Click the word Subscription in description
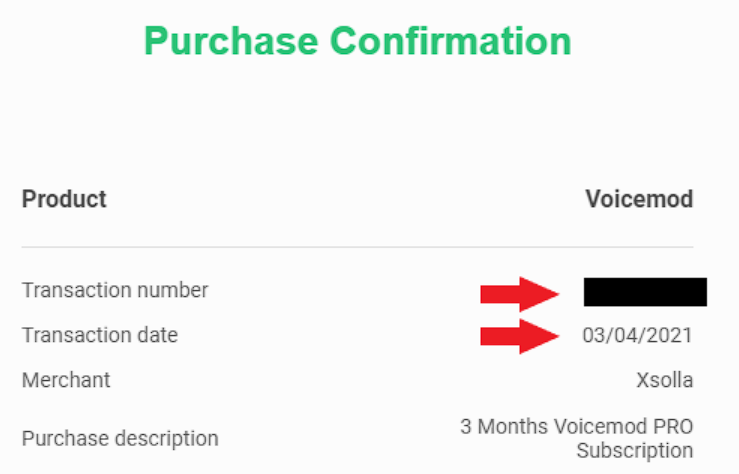This screenshot has height=474, width=739. click(635, 450)
